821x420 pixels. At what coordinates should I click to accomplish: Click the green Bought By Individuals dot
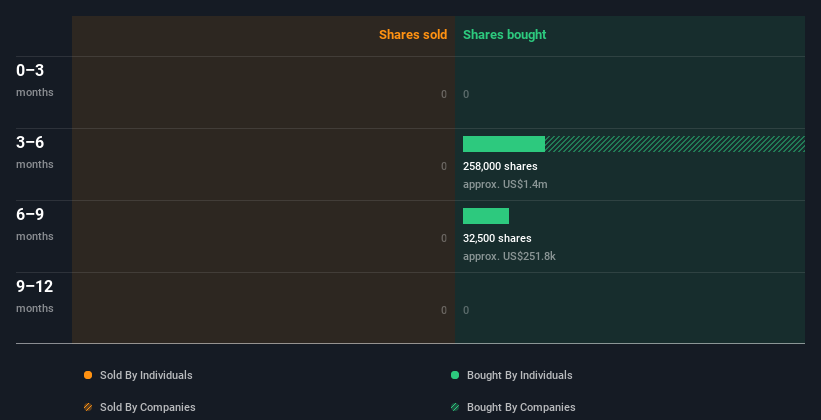pos(455,375)
